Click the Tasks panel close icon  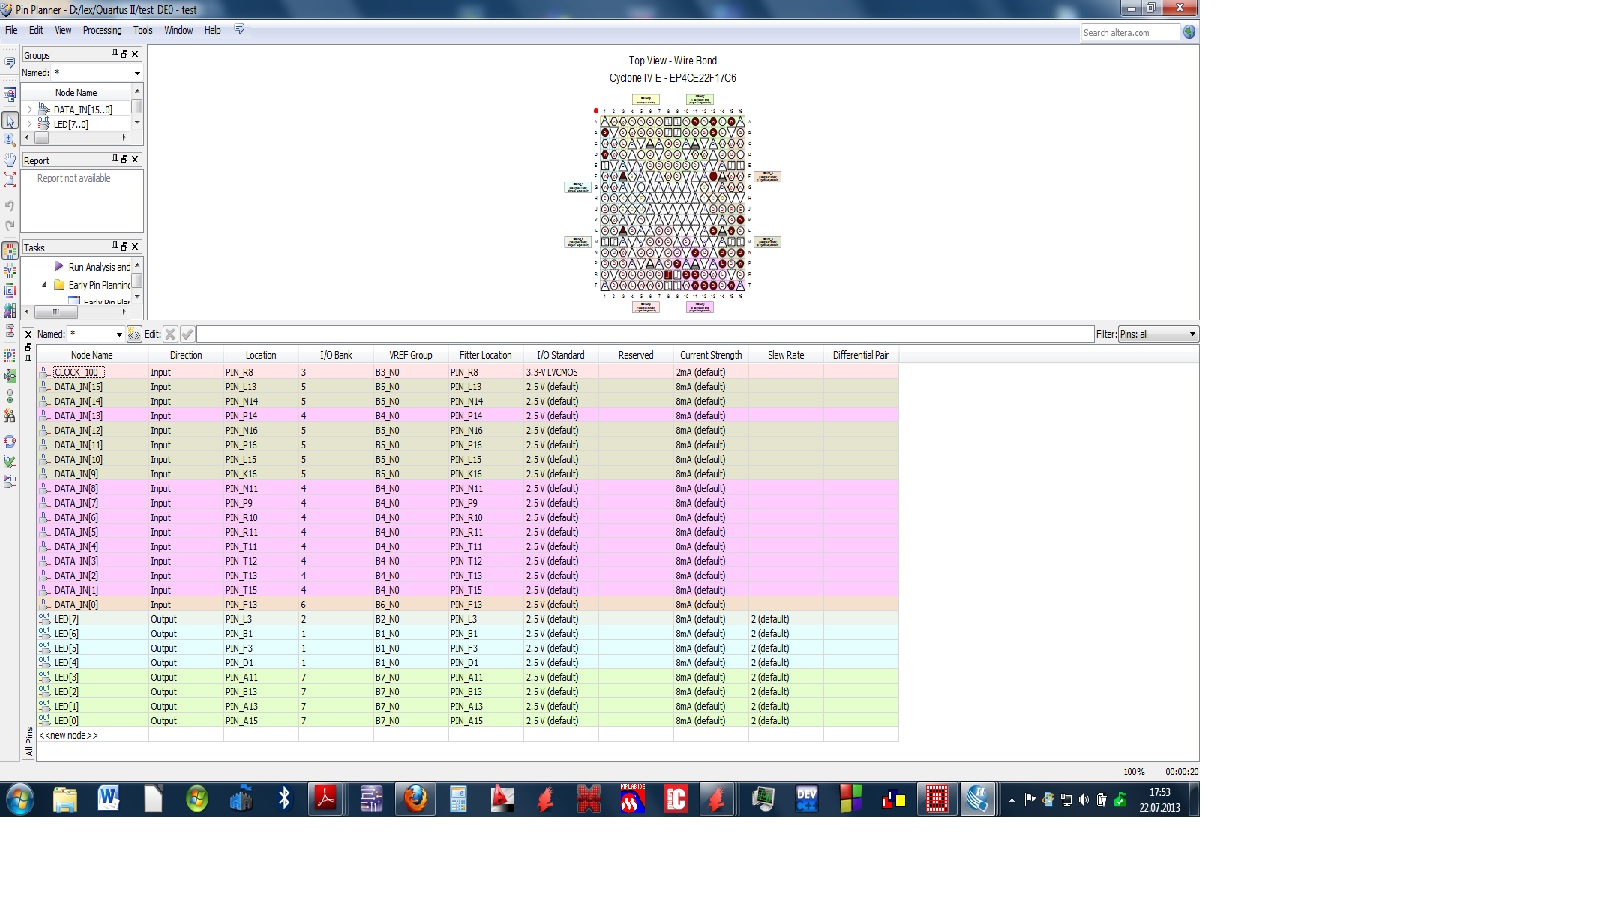(135, 246)
